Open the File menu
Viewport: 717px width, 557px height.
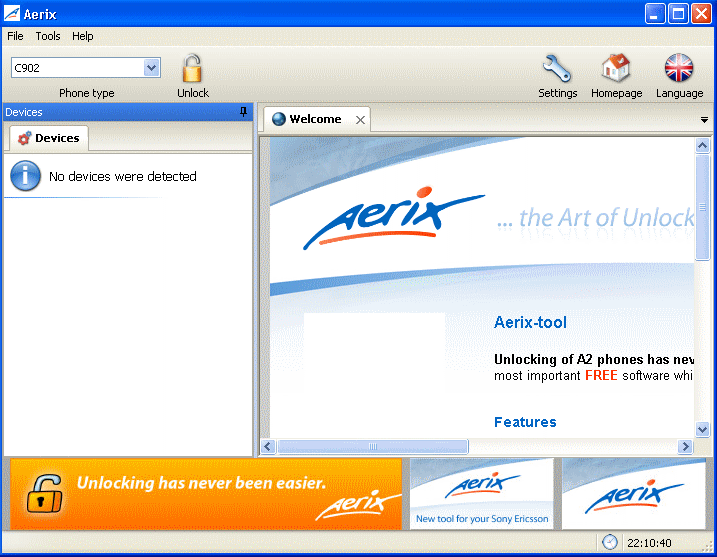[15, 36]
